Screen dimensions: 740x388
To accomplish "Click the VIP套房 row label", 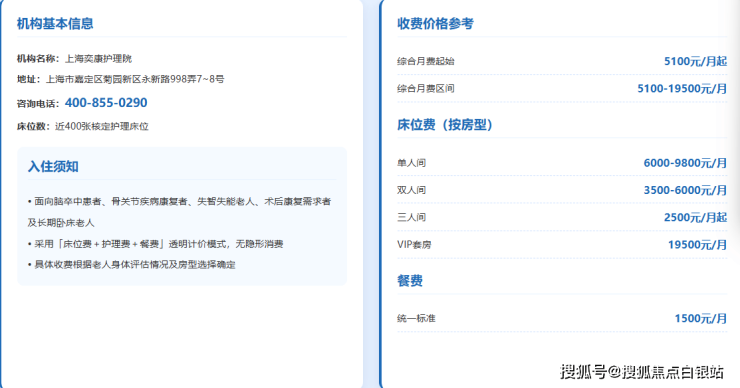I will 414,245.
